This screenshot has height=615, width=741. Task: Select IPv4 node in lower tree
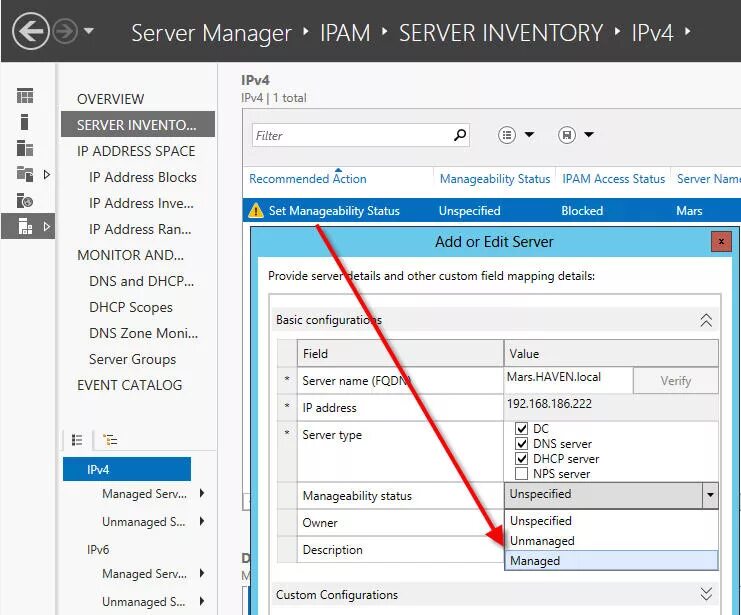(x=127, y=469)
